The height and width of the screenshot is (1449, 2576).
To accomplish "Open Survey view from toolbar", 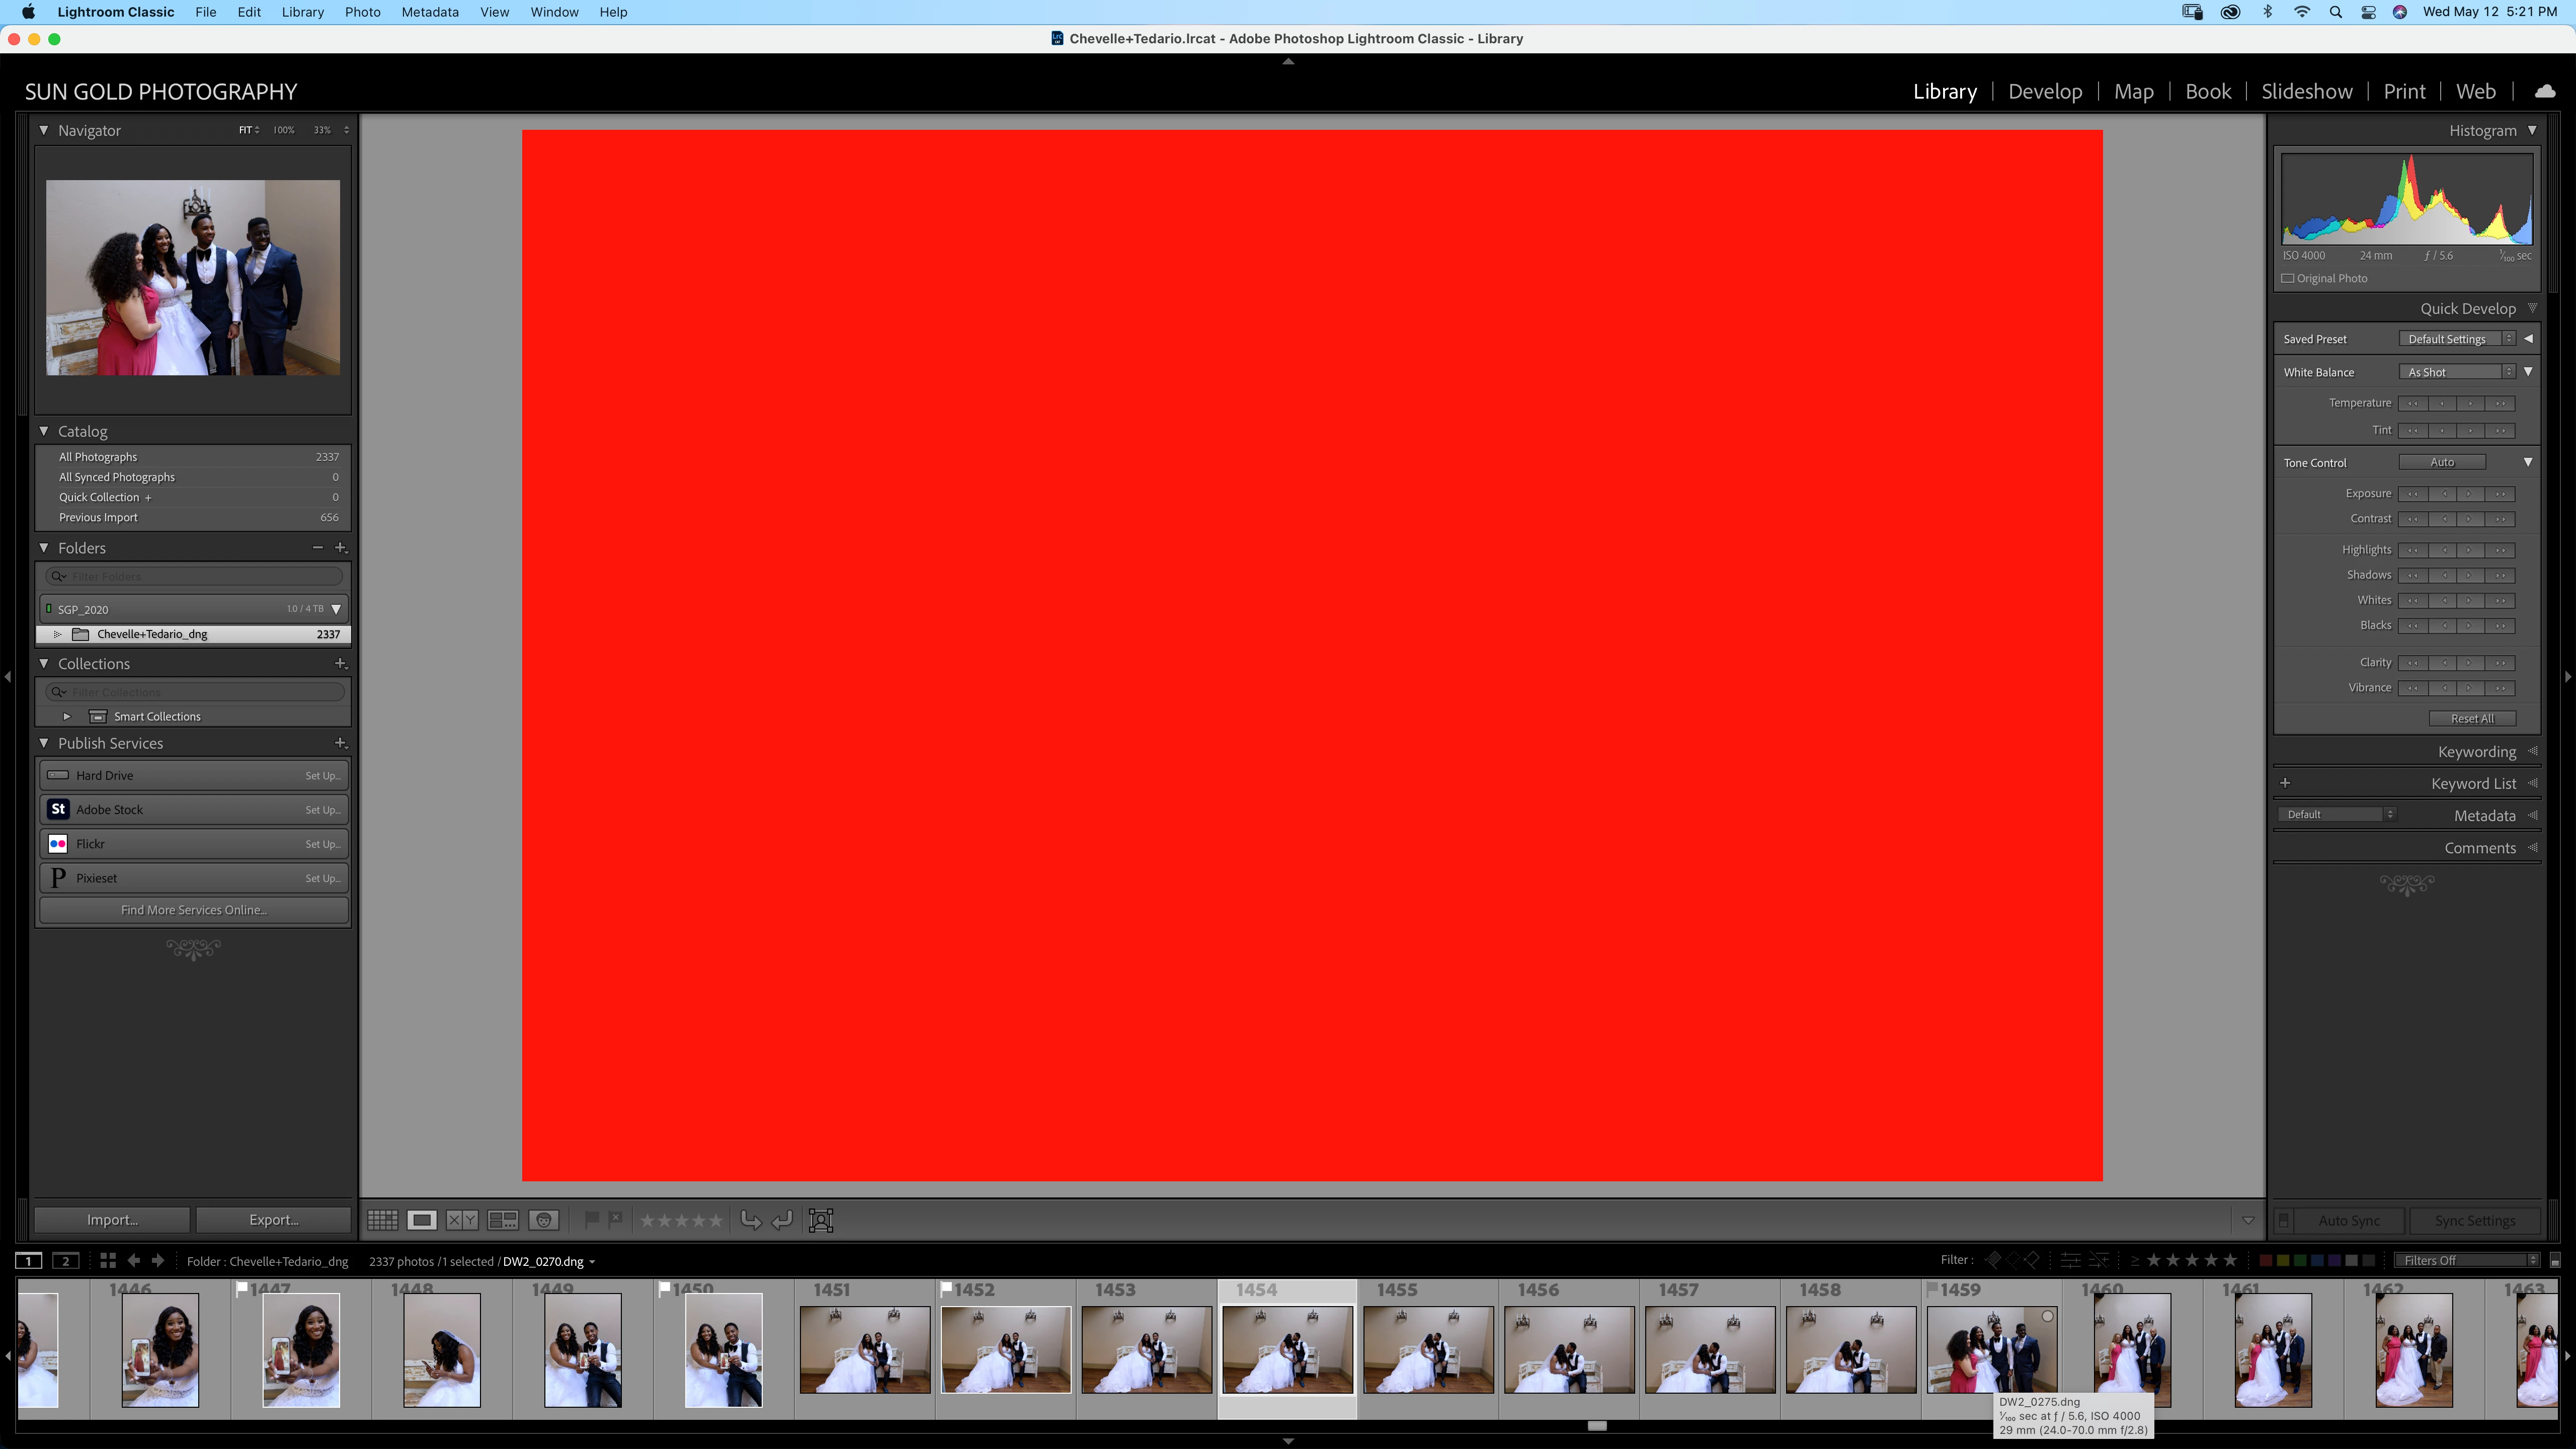I will [x=502, y=1220].
